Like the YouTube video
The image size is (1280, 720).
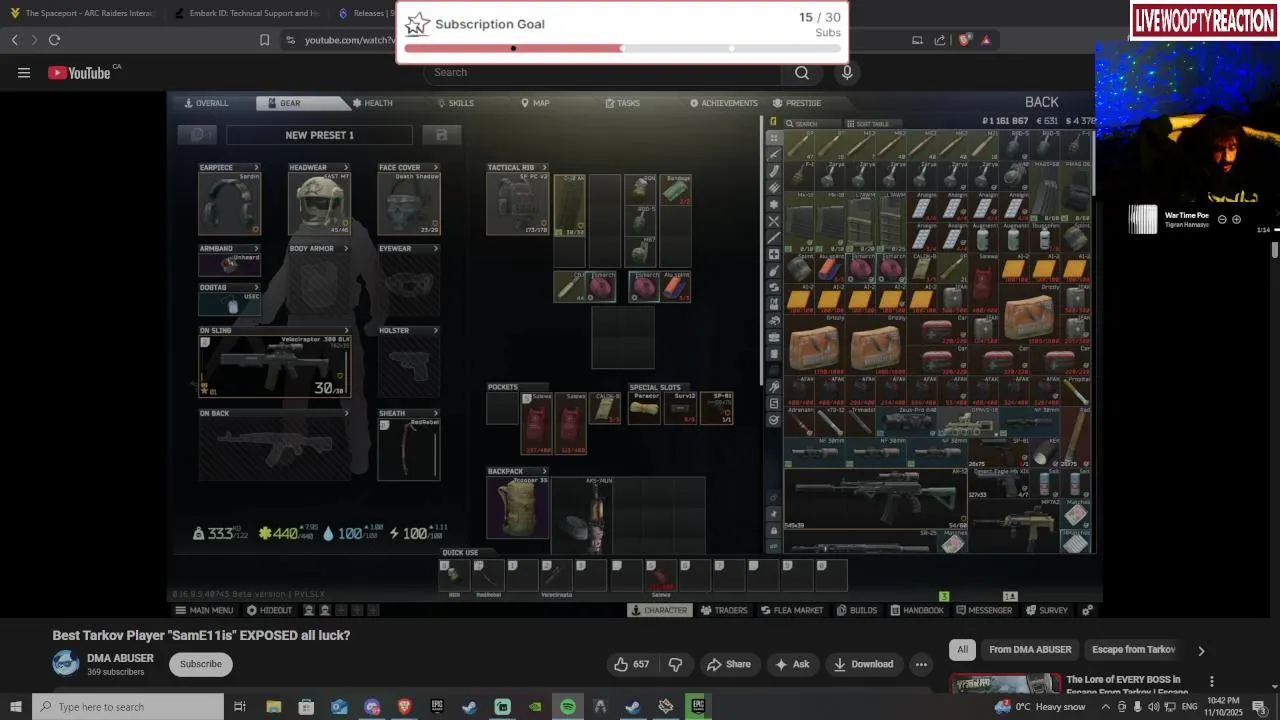click(632, 664)
